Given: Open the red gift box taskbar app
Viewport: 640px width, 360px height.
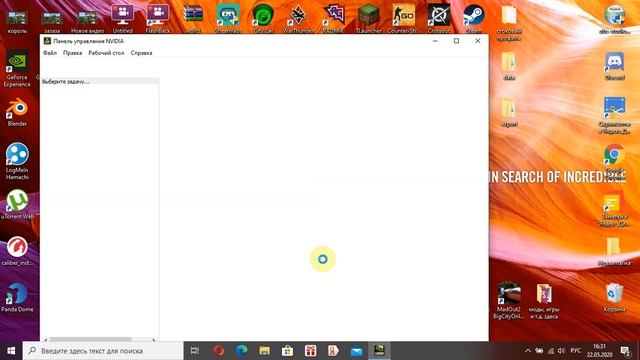Looking at the screenshot, I should tap(310, 351).
